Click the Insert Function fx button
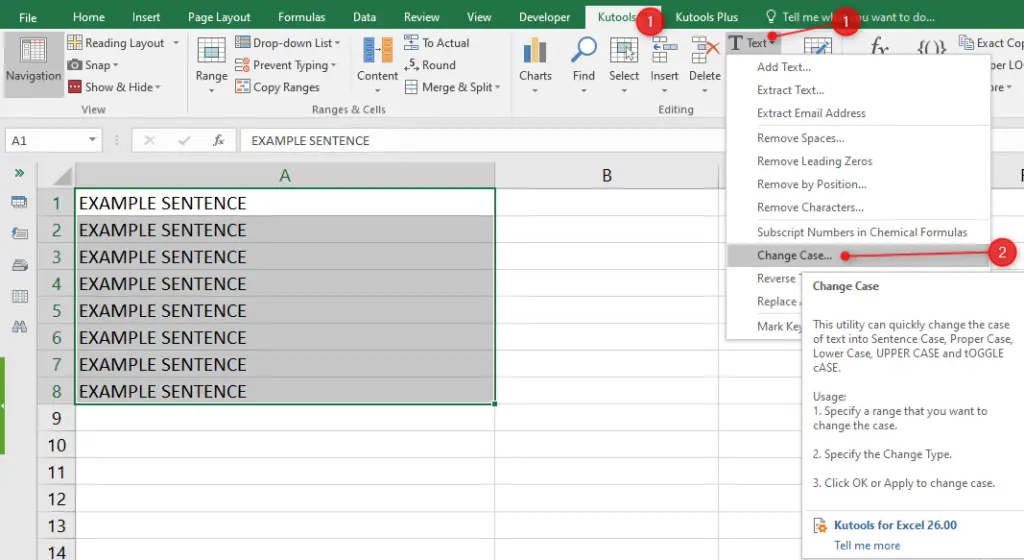The image size is (1024, 560). click(219, 141)
